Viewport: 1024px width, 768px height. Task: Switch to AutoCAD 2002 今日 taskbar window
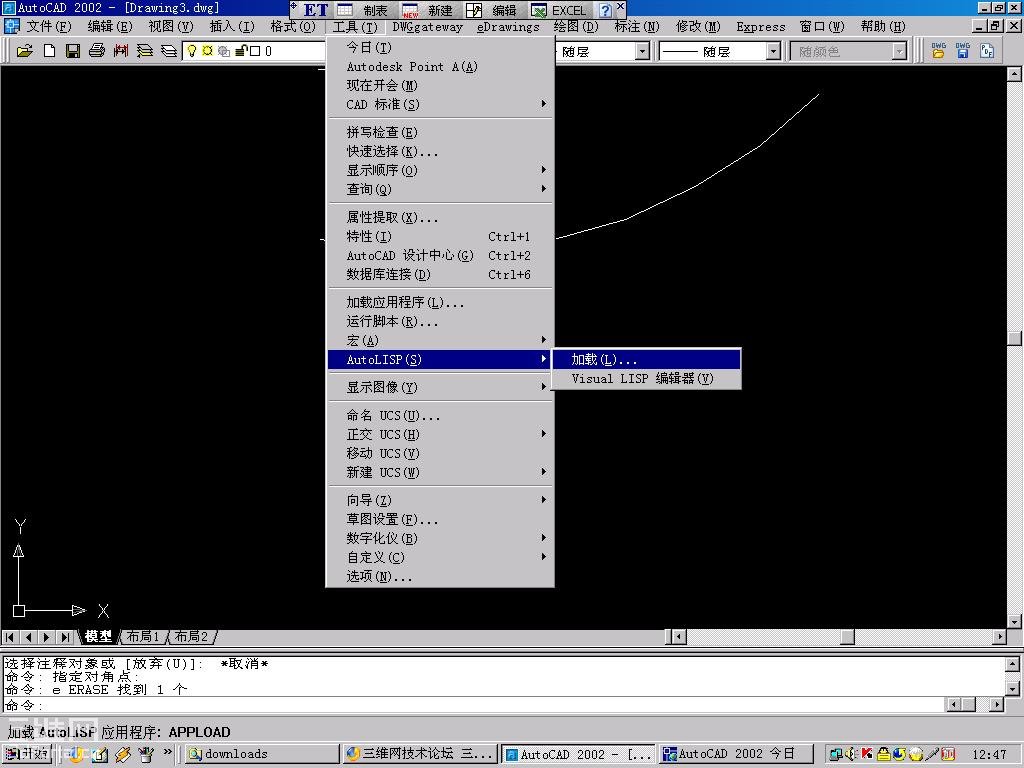pyautogui.click(x=736, y=754)
